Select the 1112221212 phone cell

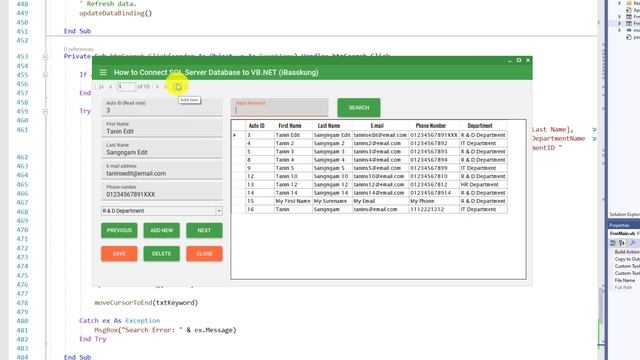pos(434,209)
